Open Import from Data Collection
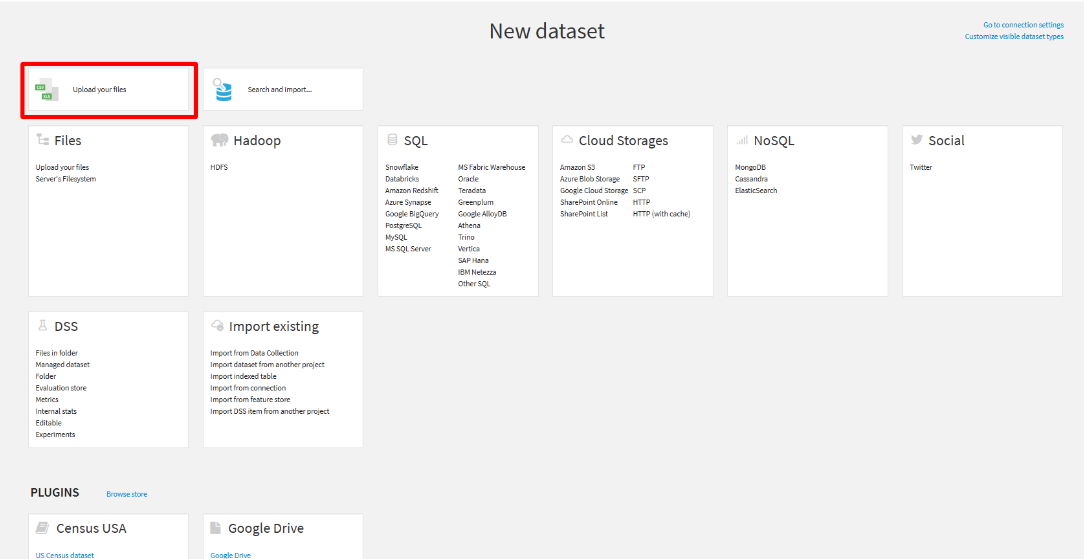This screenshot has width=1084, height=559. (254, 353)
